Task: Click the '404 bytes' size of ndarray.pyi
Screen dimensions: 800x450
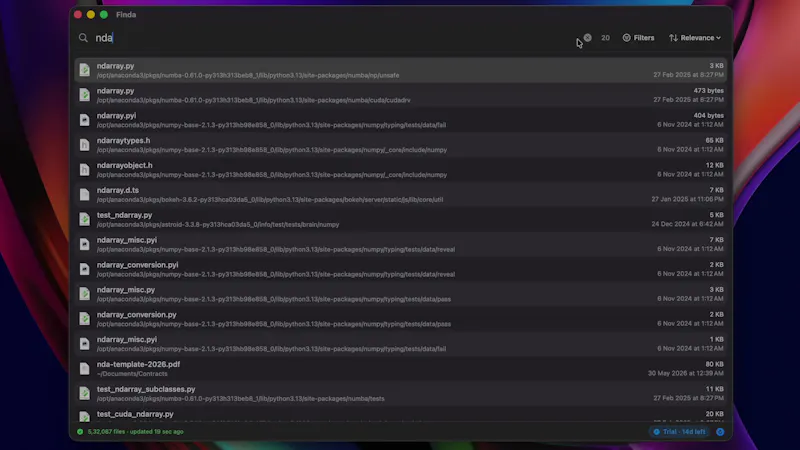Action: [708, 116]
